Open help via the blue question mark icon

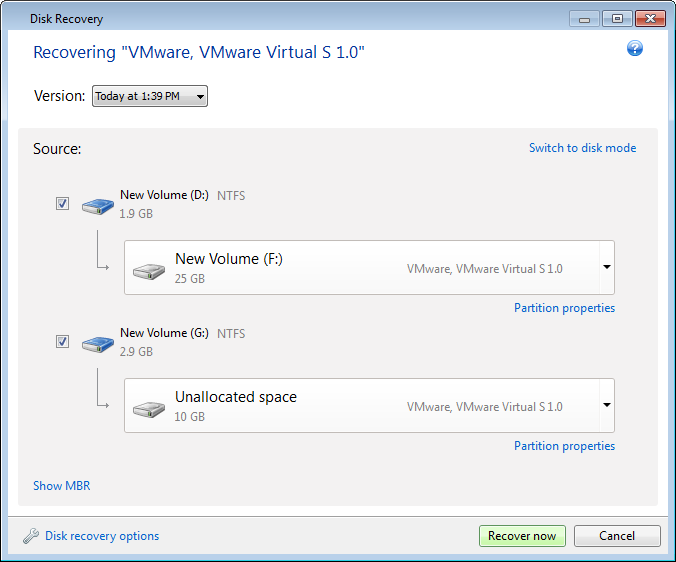pyautogui.click(x=635, y=48)
